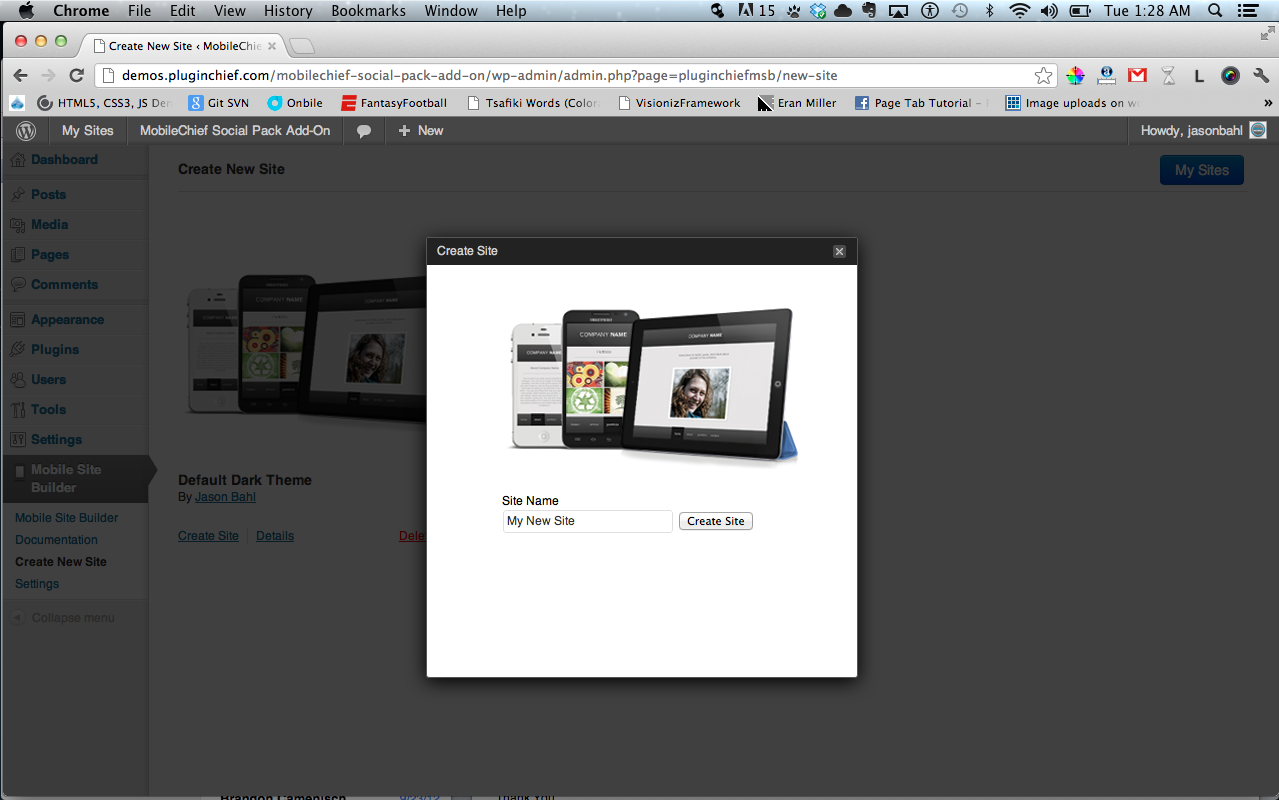Click the hourglass extension icon
The height and width of the screenshot is (800, 1279).
coord(1168,75)
